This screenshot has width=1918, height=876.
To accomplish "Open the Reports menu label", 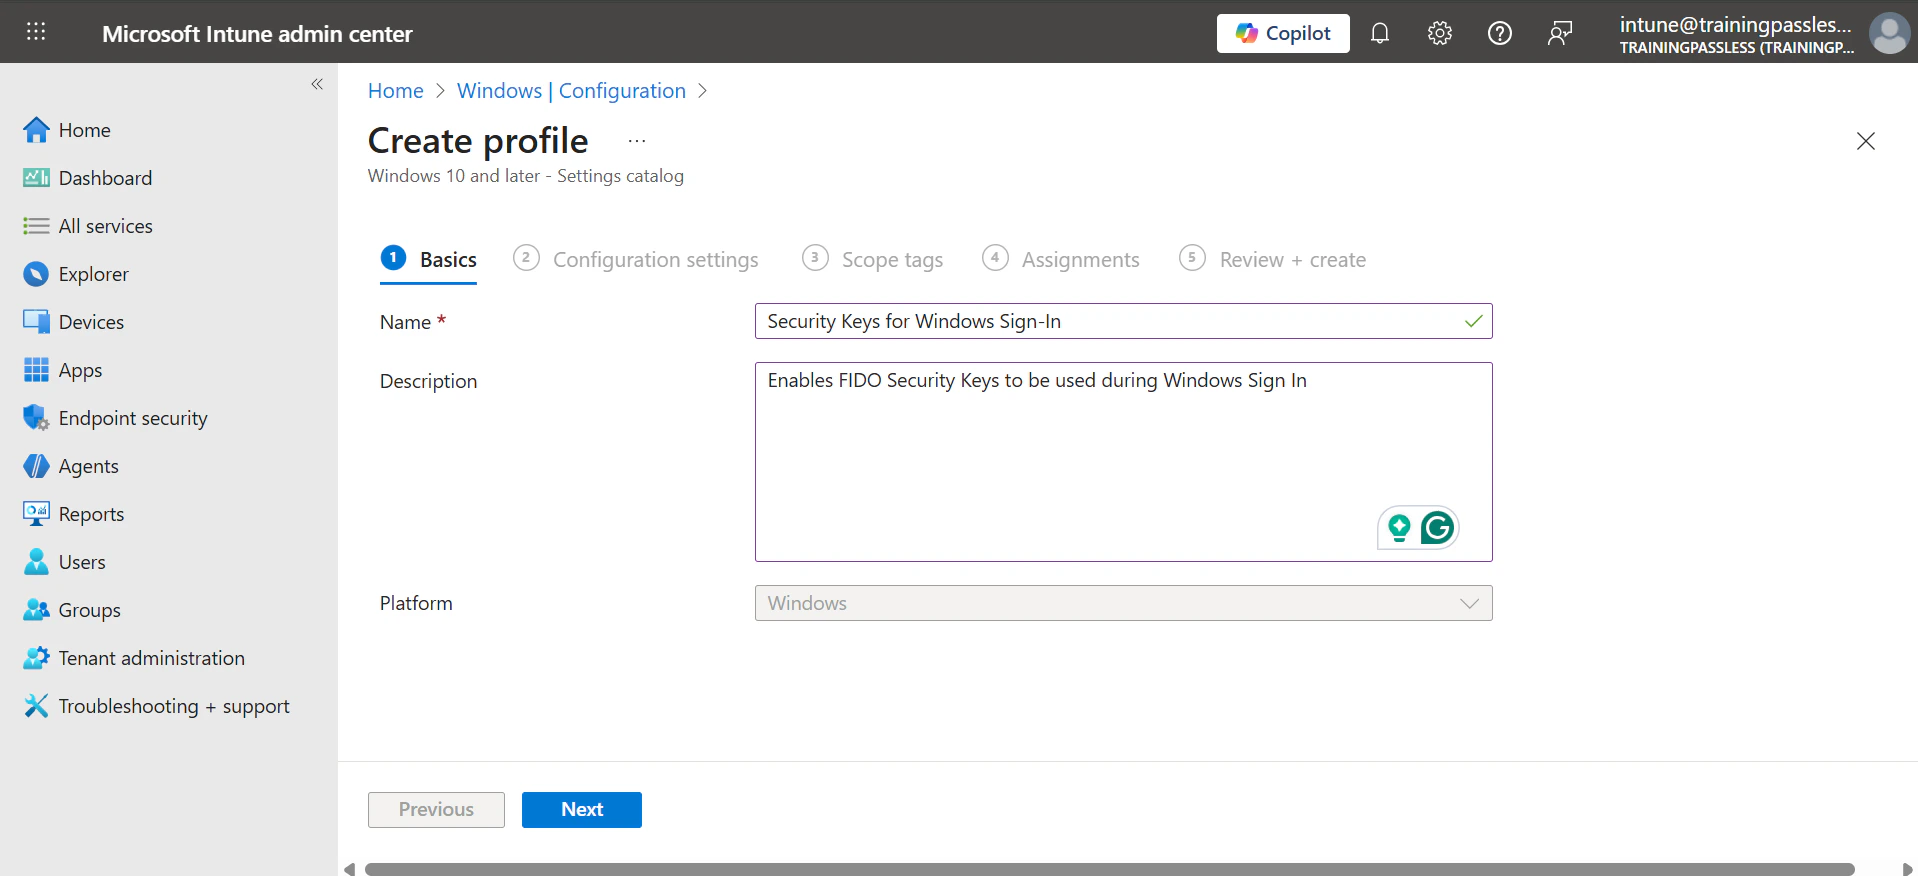I will pos(92,514).
